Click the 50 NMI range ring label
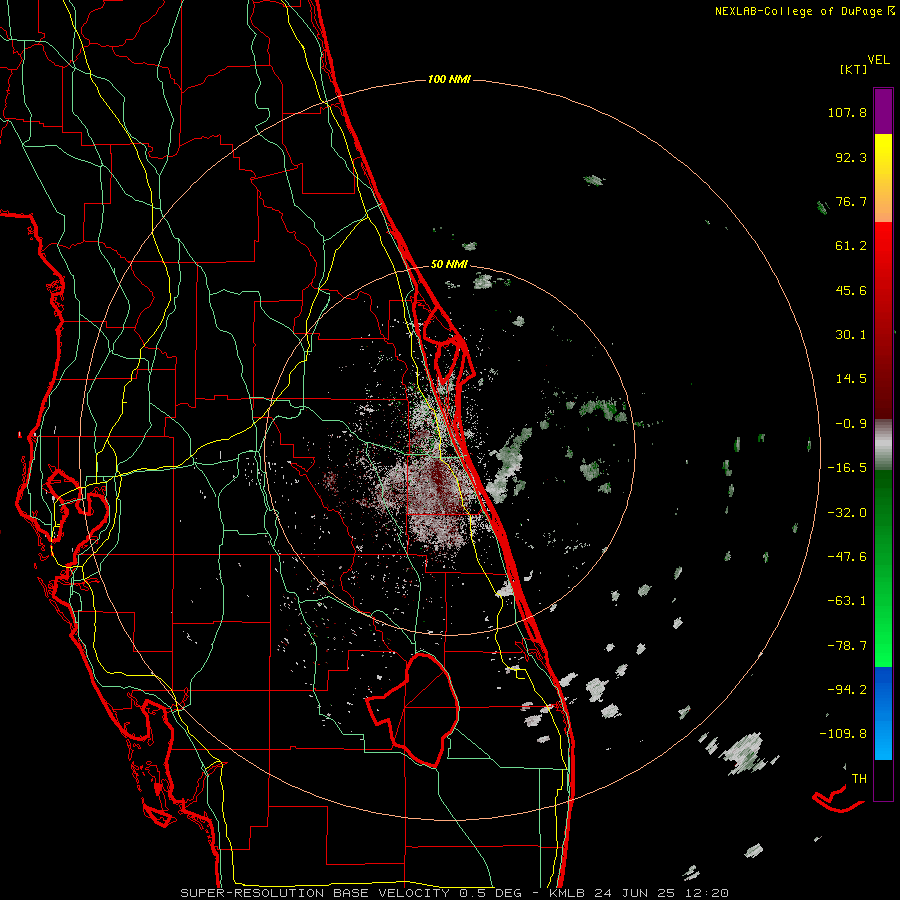 (x=449, y=265)
